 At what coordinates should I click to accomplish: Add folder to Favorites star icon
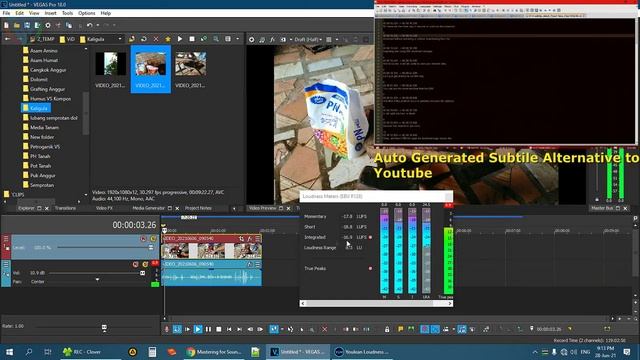point(168,39)
